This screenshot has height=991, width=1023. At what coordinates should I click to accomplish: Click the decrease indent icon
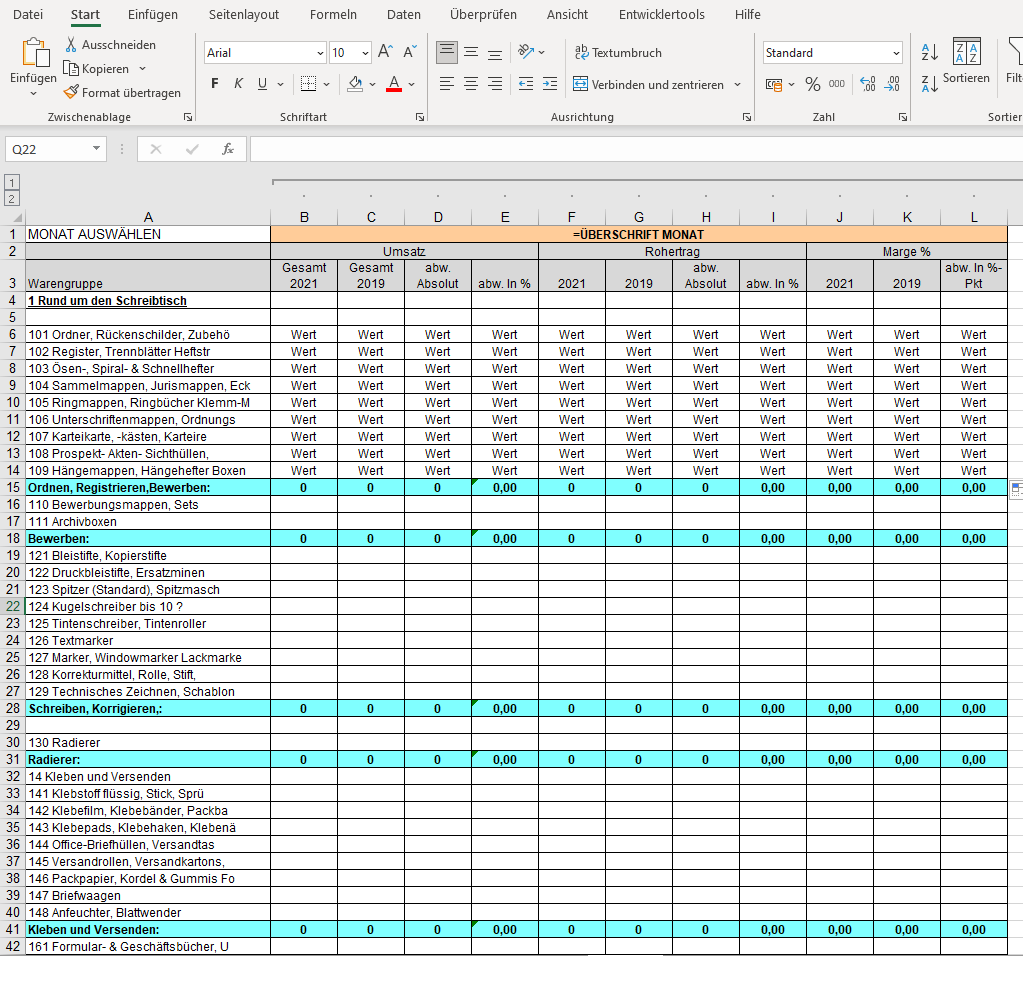(x=526, y=84)
